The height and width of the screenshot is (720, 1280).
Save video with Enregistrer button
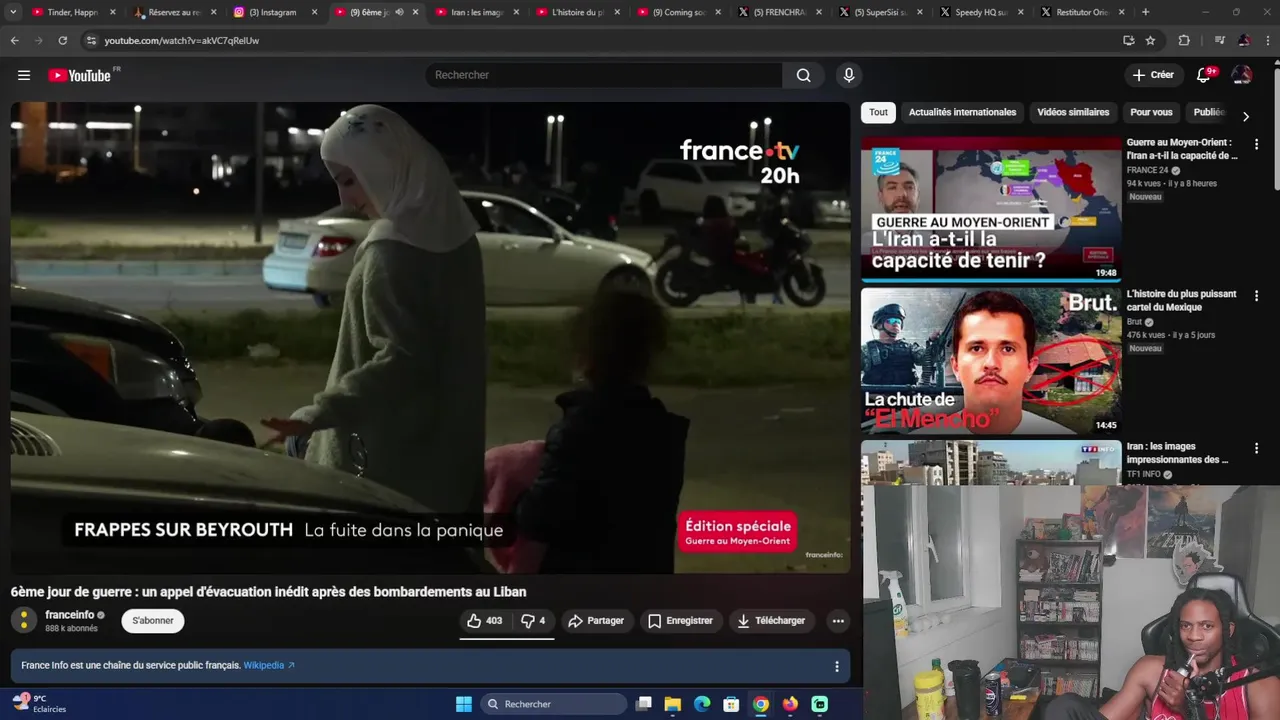[x=680, y=621]
